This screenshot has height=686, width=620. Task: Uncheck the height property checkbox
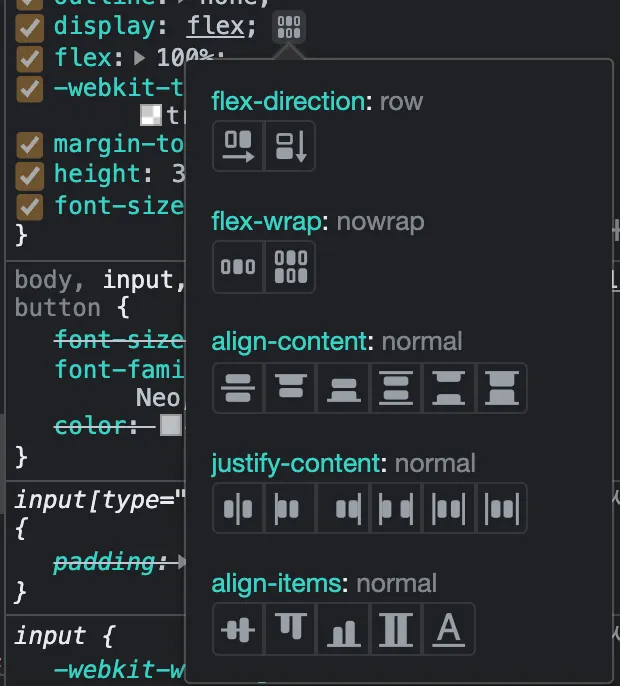pyautogui.click(x=30, y=175)
